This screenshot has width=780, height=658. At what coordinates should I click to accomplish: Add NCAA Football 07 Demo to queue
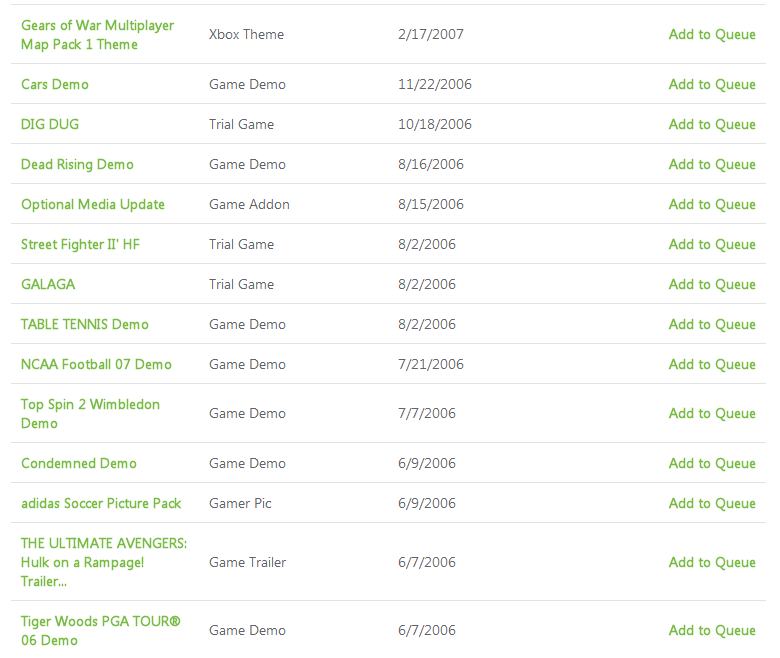[x=712, y=365]
